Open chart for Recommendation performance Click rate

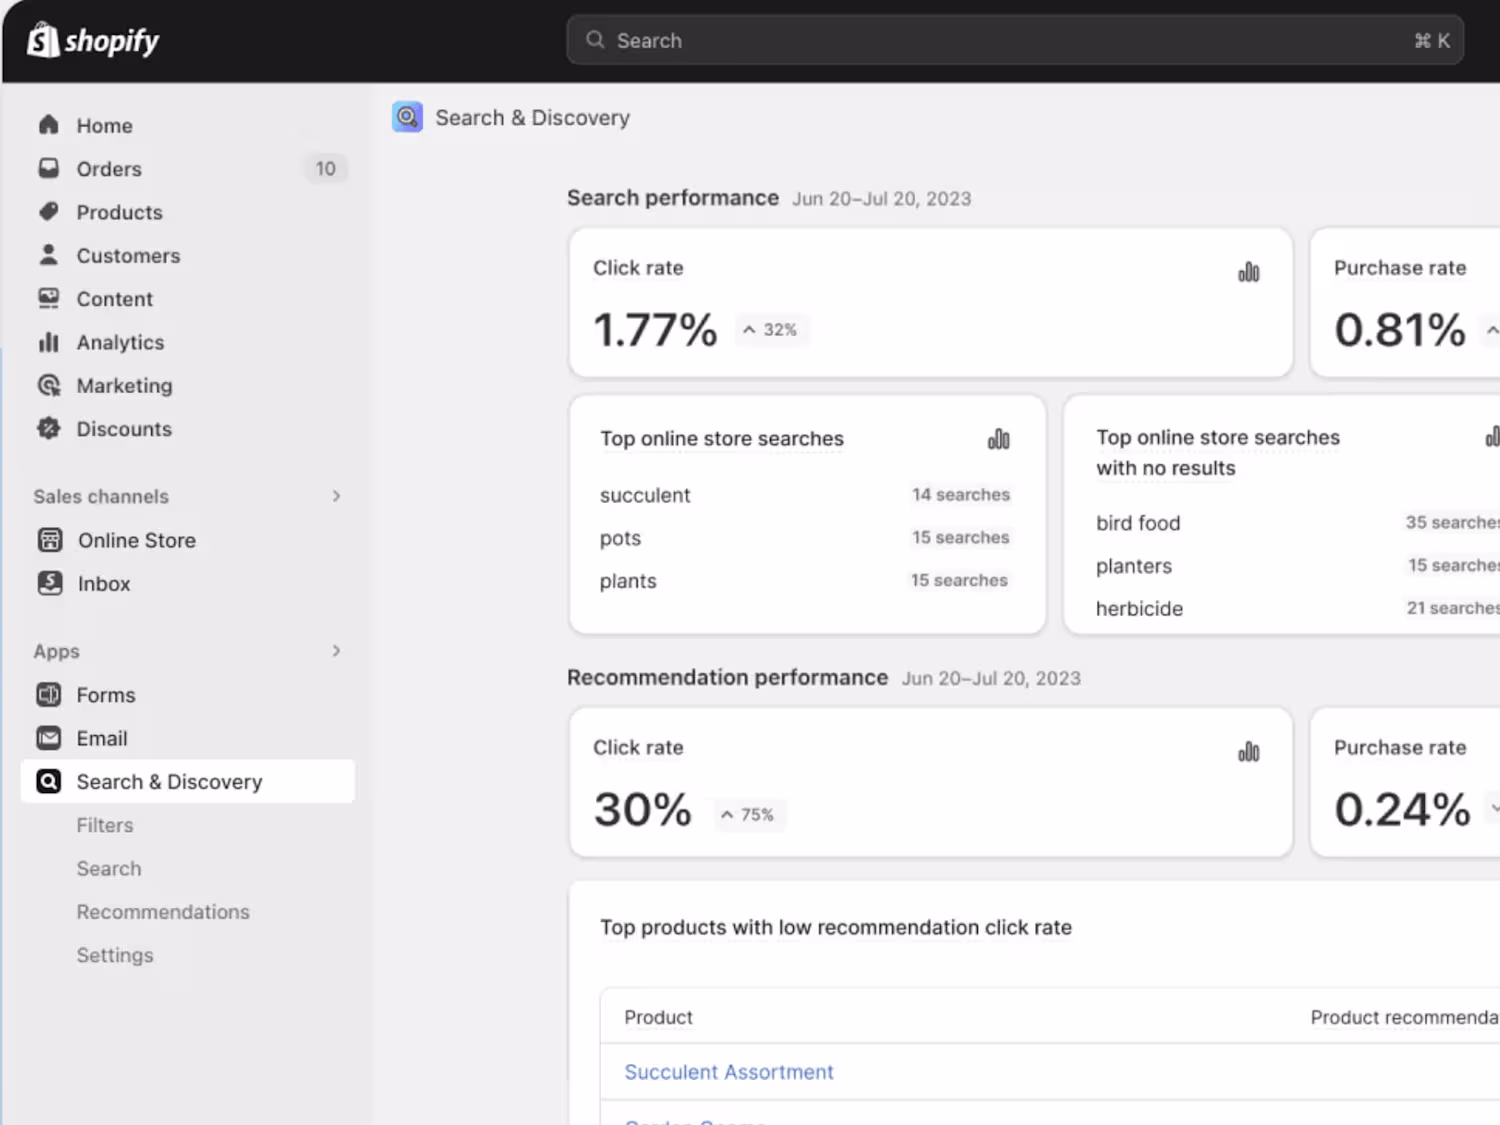point(1249,752)
